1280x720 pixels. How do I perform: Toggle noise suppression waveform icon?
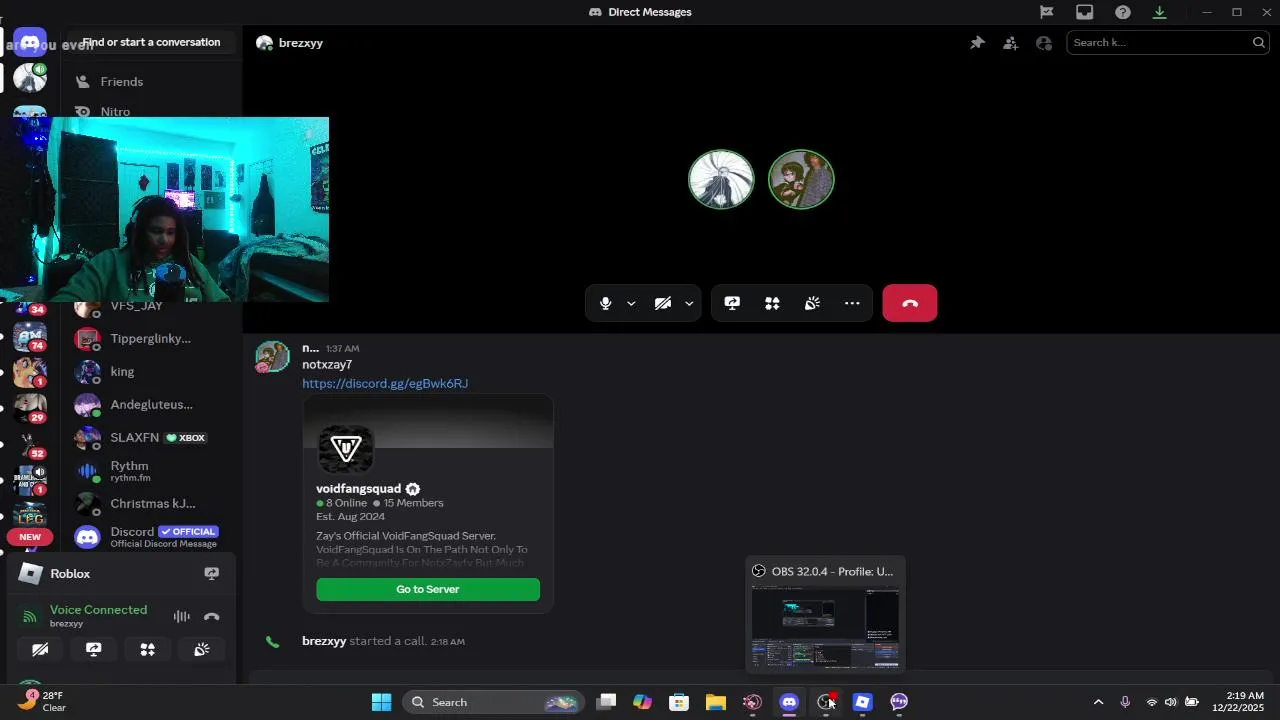(x=181, y=617)
